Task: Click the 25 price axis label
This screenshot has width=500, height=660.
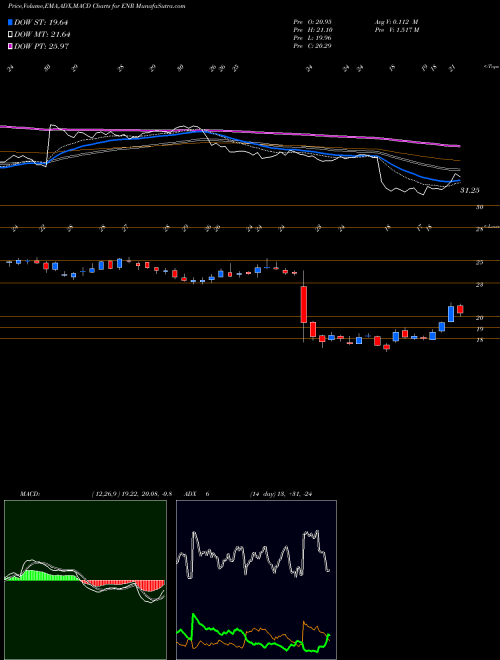Action: coord(479,263)
